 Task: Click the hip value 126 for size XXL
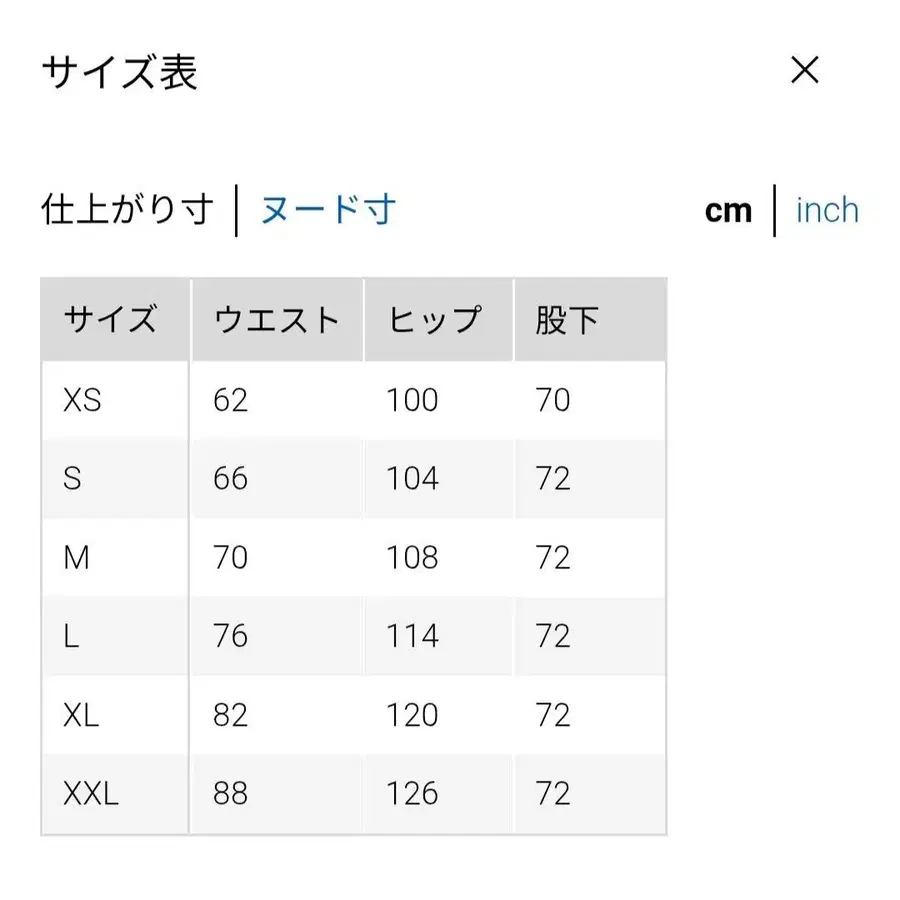[x=412, y=793]
